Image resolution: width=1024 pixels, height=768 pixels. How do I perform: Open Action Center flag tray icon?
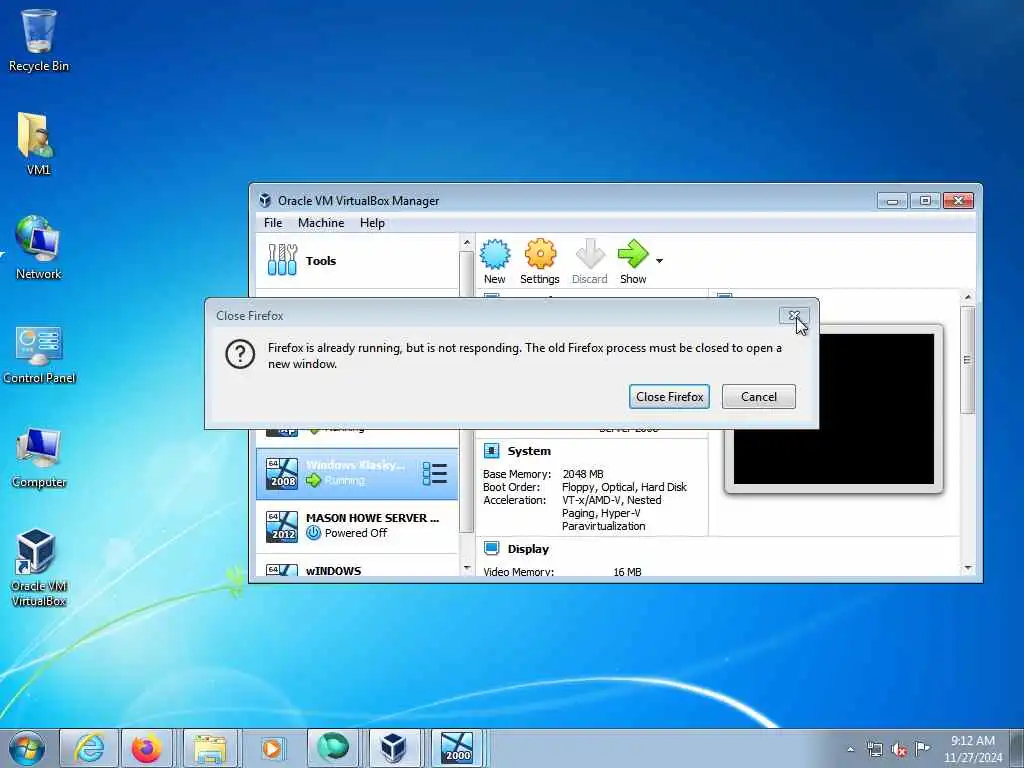click(922, 748)
